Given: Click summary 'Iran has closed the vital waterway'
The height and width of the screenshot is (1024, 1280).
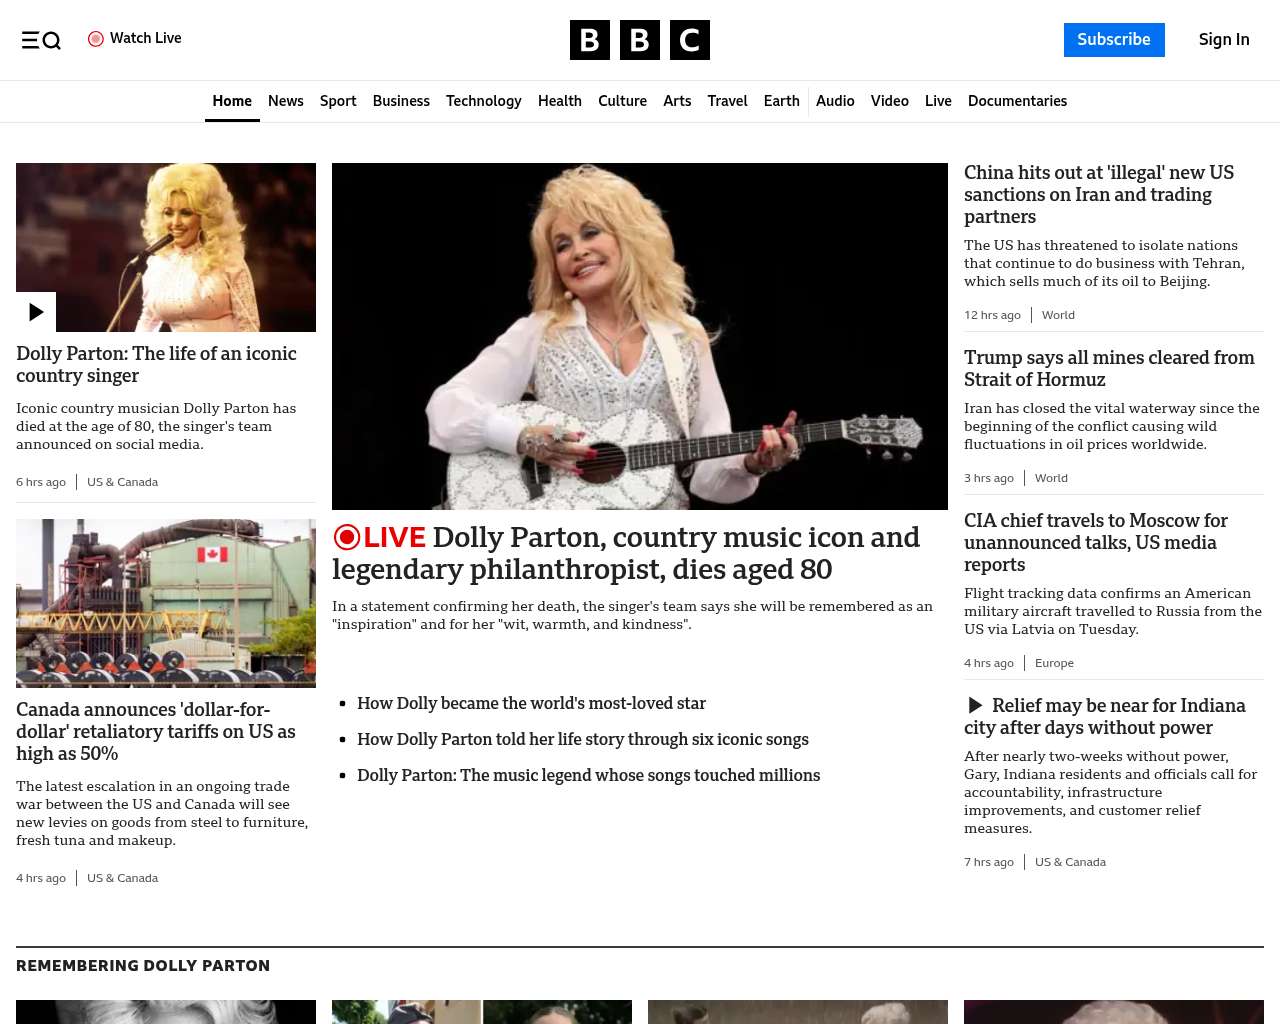Looking at the screenshot, I should click(1112, 426).
